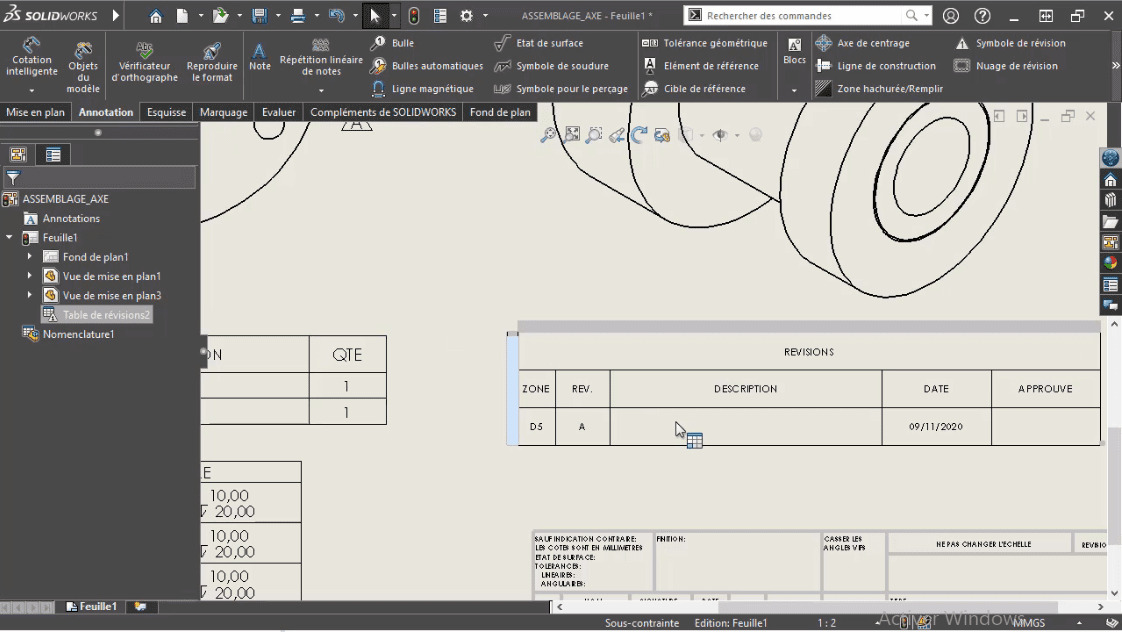The width and height of the screenshot is (1122, 632).
Task: Insert a Note annotation
Action: (259, 58)
